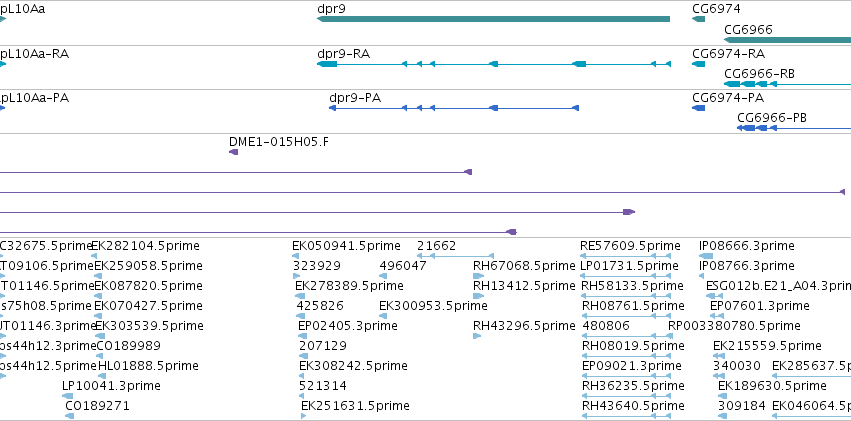Click the dpr9-PA protein label

pyautogui.click(x=355, y=98)
